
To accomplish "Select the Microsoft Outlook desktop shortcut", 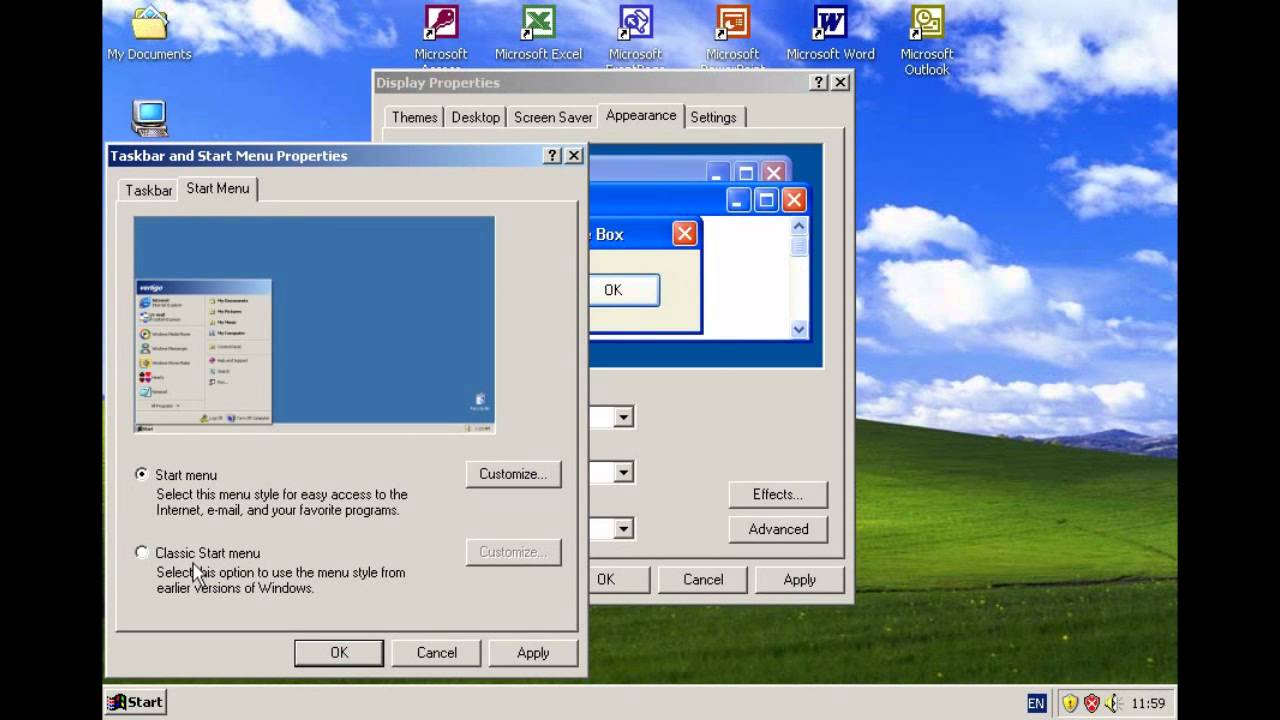I will coord(927,40).
